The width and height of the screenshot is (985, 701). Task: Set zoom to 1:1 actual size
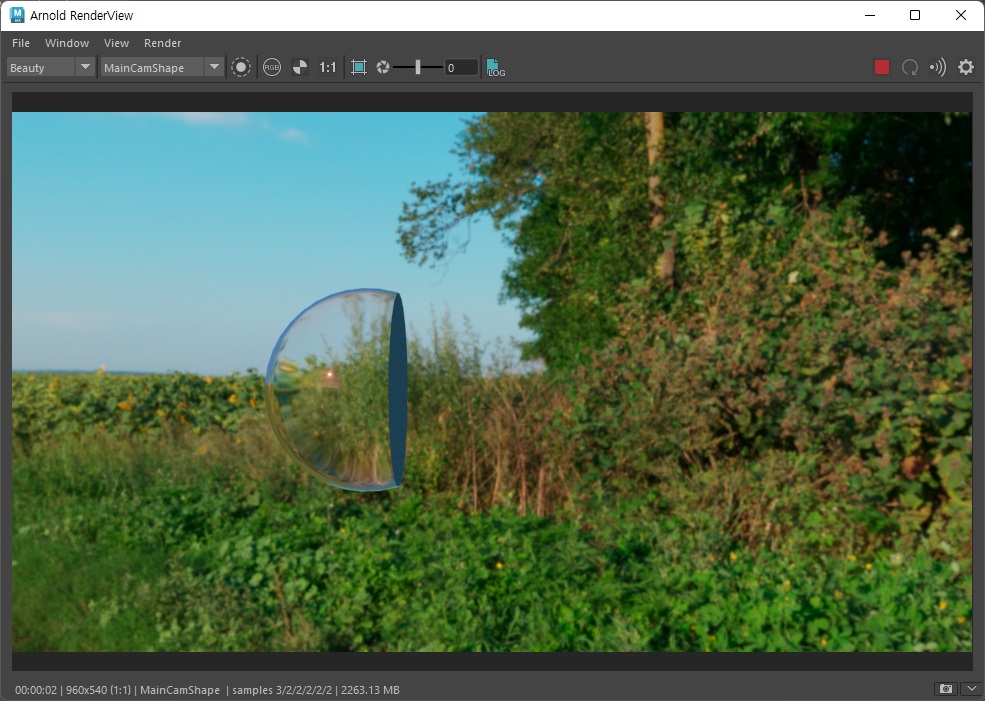[328, 67]
